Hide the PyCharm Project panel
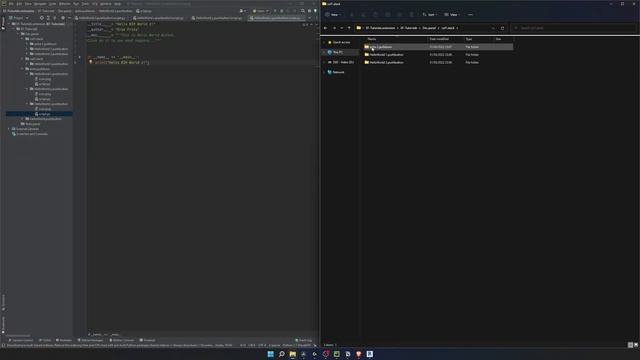The height and width of the screenshot is (360, 640). [69, 18]
